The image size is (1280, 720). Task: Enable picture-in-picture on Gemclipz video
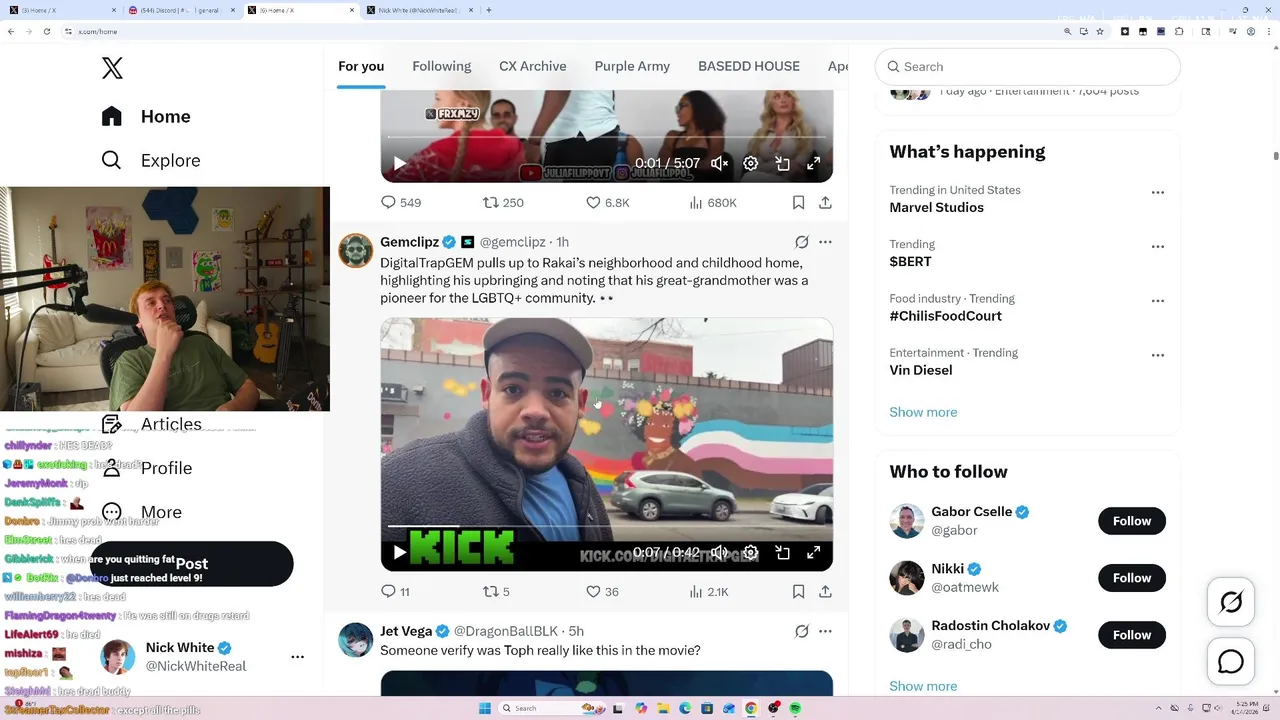[783, 552]
